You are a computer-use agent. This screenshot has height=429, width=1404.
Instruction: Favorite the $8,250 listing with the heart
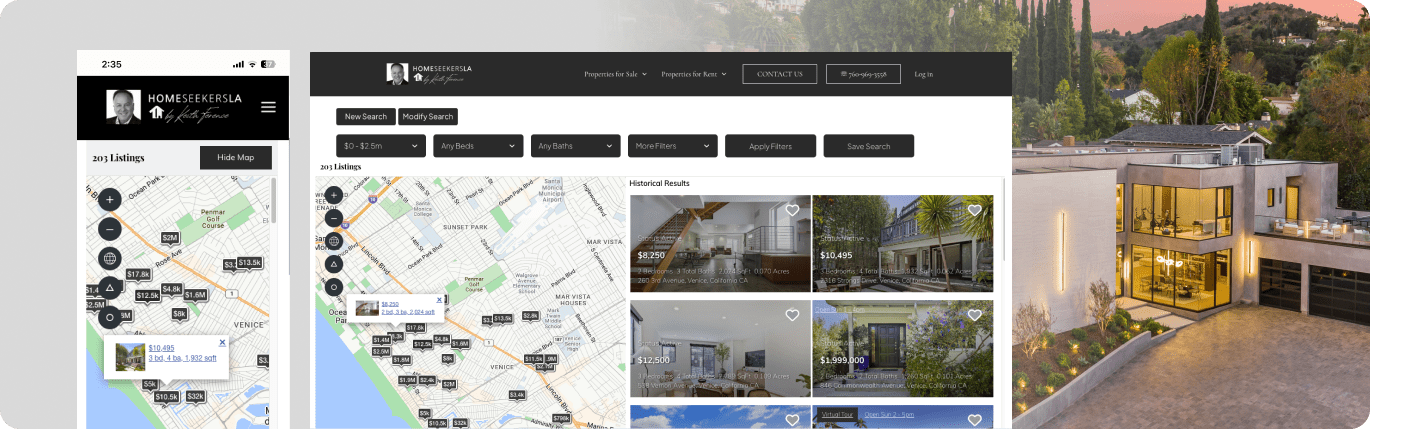tap(792, 211)
